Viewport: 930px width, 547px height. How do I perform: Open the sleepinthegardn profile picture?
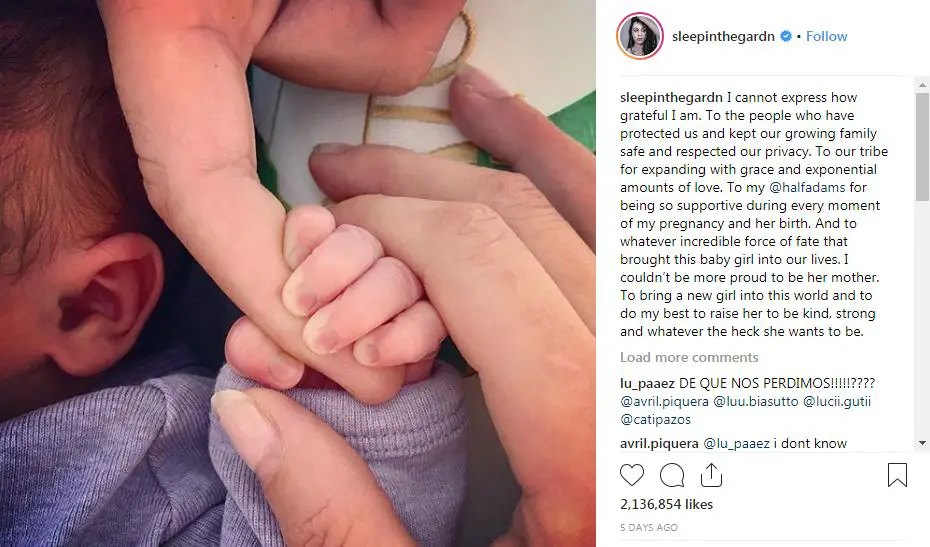click(x=640, y=36)
